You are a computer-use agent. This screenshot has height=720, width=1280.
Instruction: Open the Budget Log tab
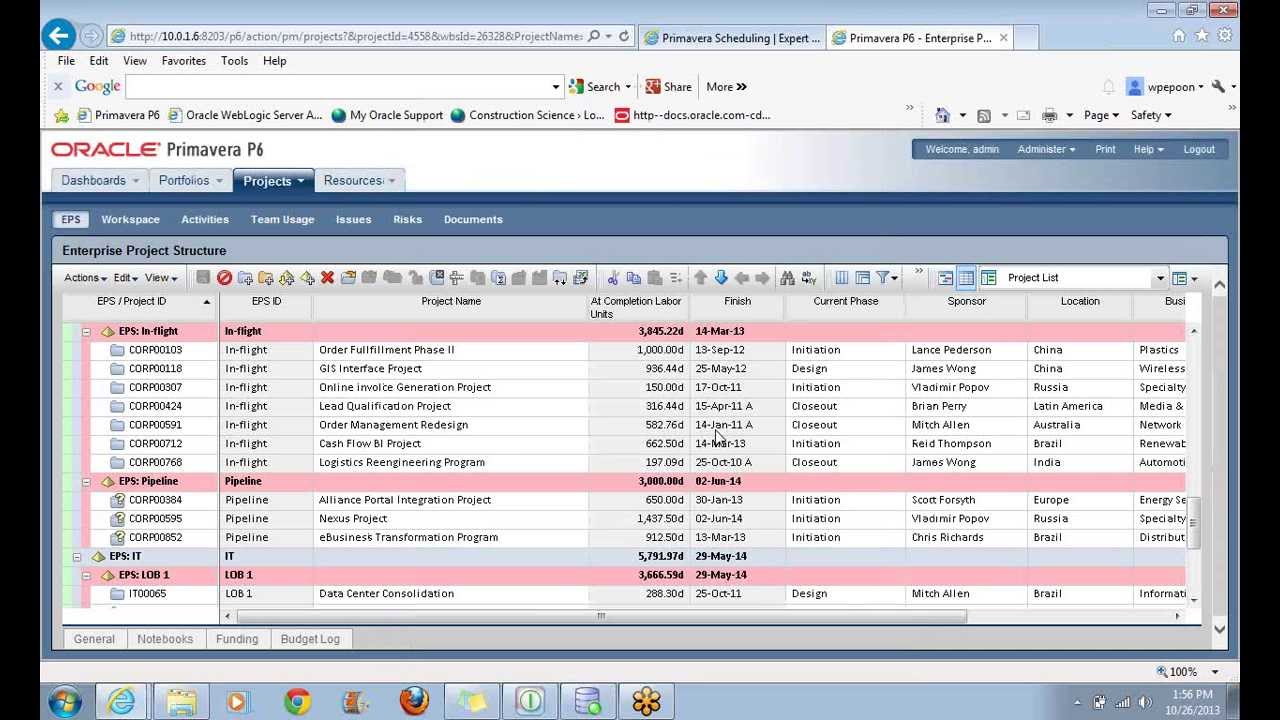point(310,639)
